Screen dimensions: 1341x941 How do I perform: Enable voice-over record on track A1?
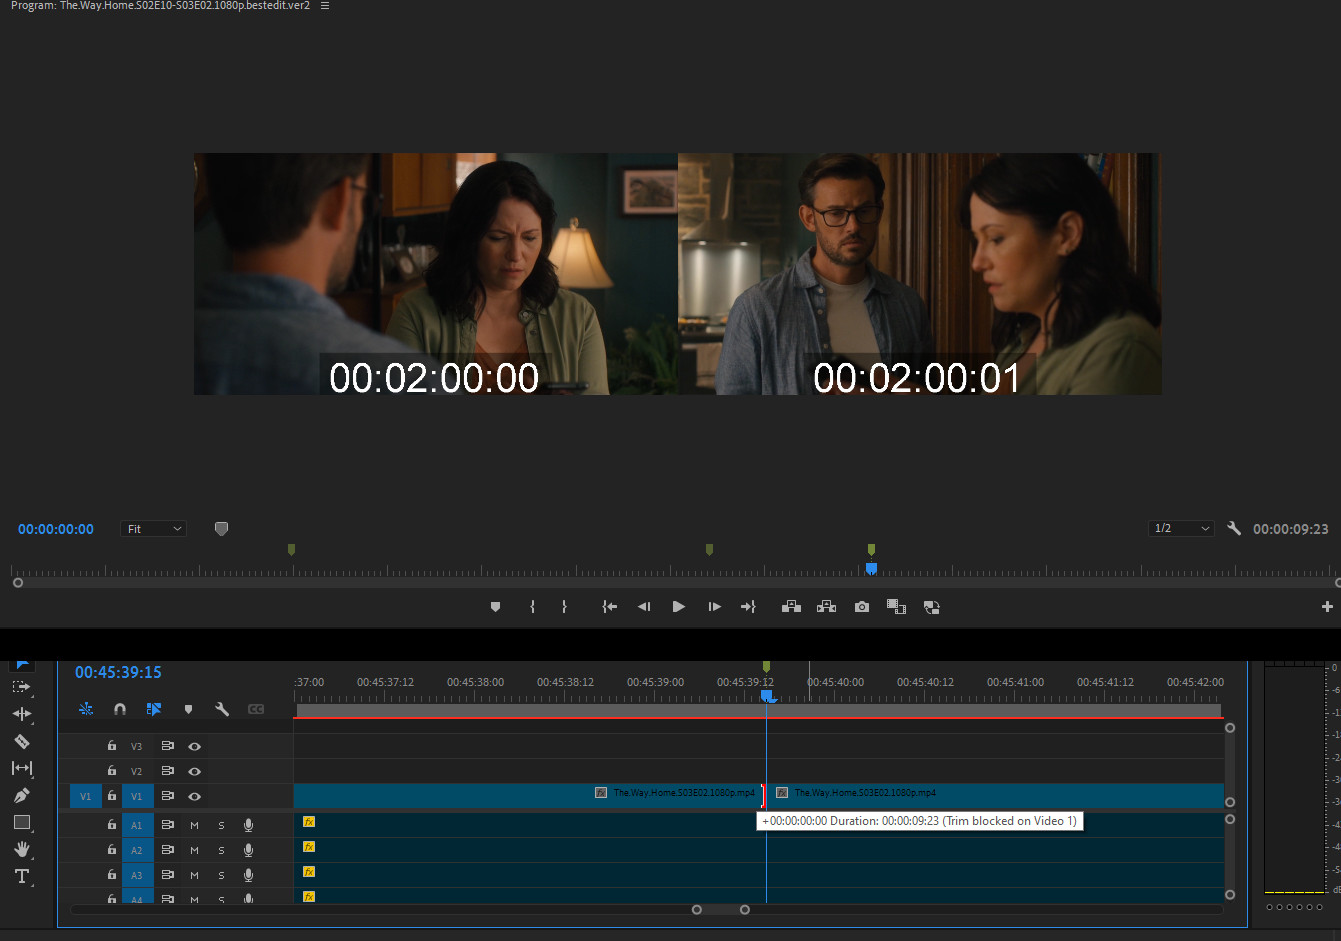click(248, 825)
